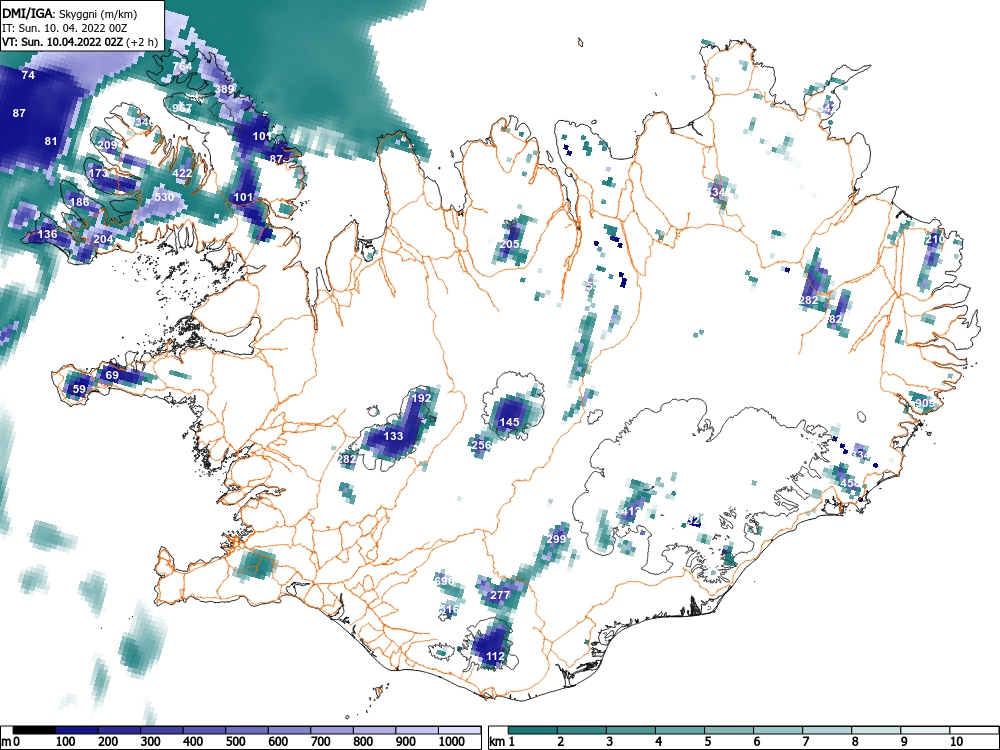Select the navy swatch between 100 and 200
The image size is (1000, 750).
(x=77, y=730)
